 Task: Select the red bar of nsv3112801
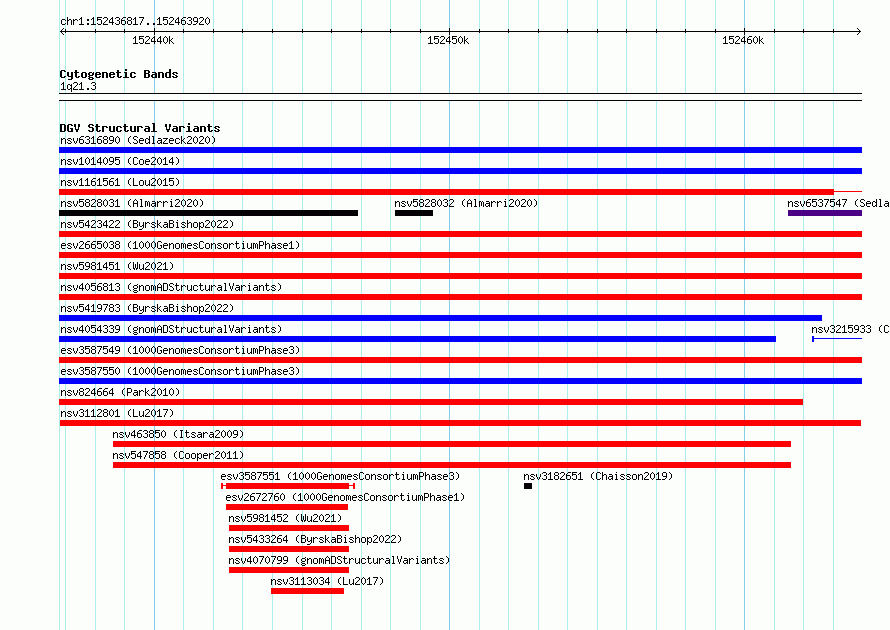click(x=460, y=423)
